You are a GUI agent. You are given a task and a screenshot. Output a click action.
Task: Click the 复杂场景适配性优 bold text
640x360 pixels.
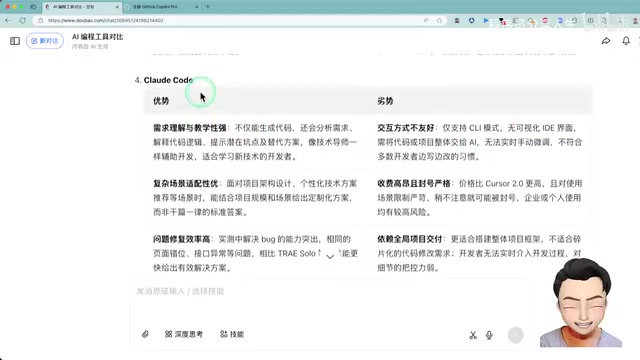185,184
